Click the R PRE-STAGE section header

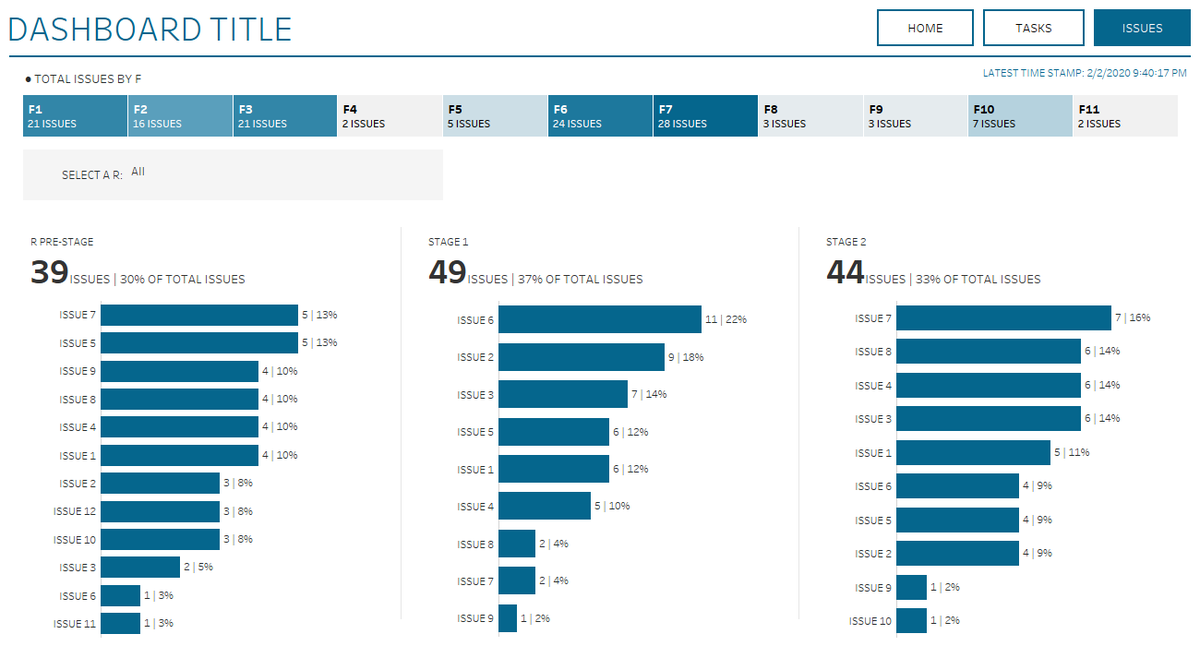click(62, 242)
